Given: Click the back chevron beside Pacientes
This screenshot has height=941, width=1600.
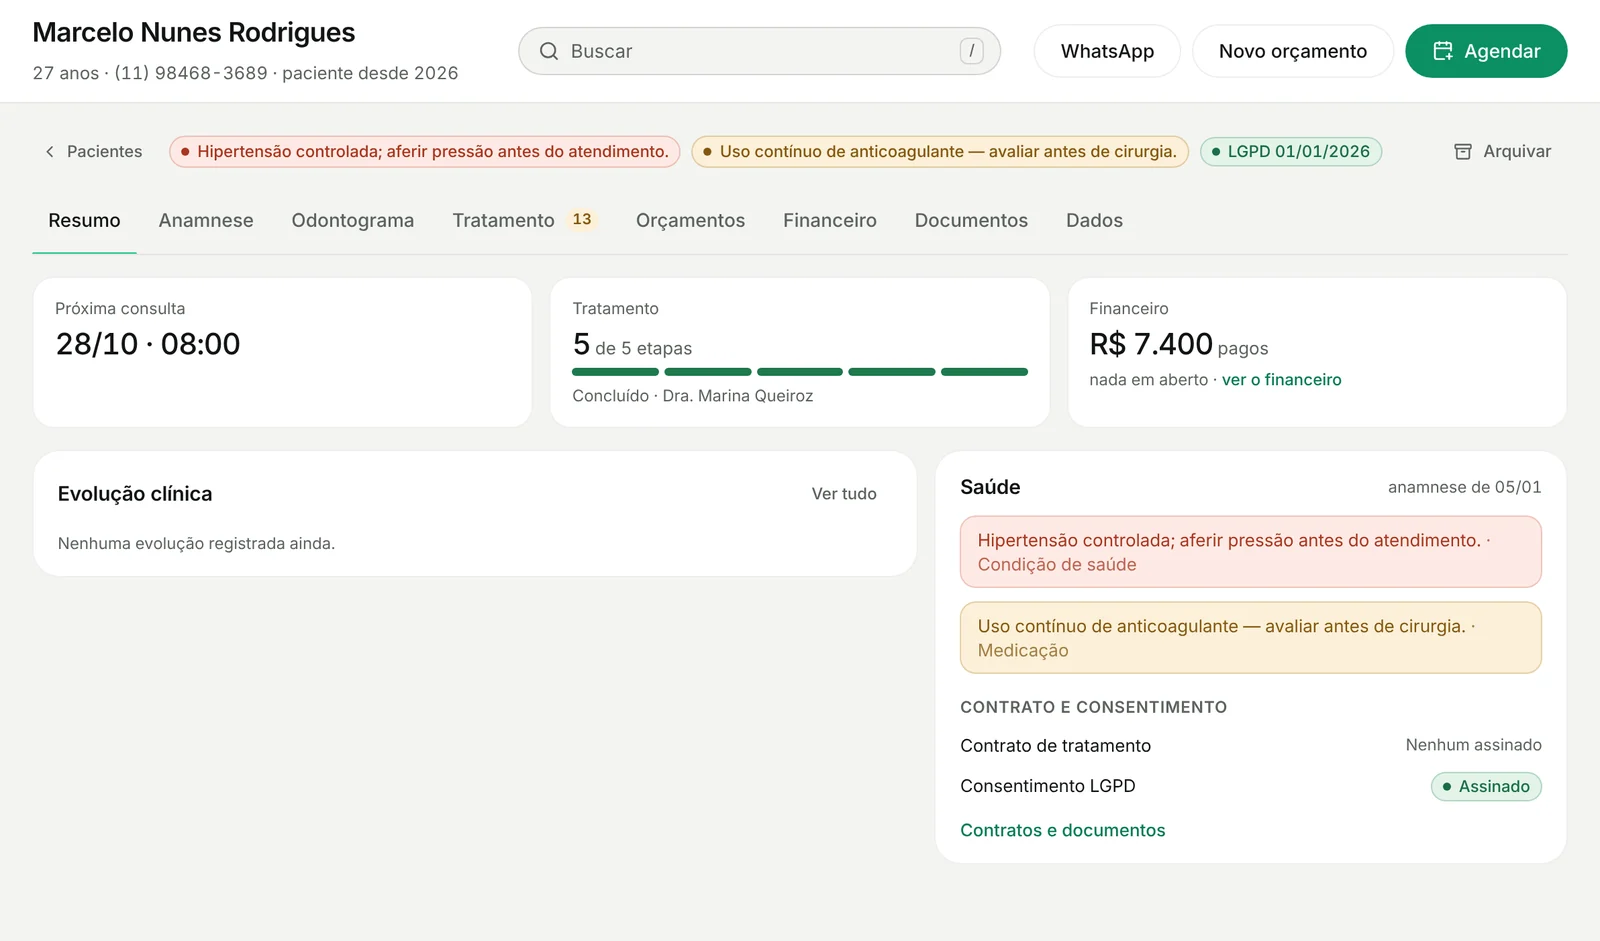Looking at the screenshot, I should point(50,151).
